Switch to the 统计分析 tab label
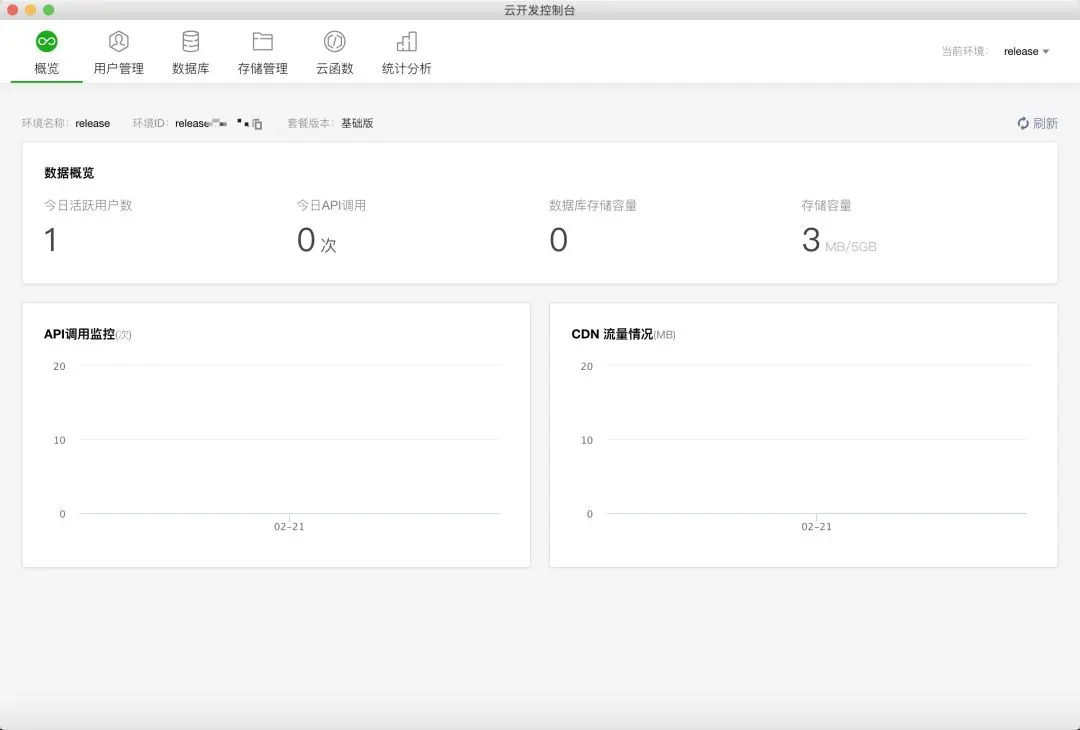The image size is (1080, 730). [406, 68]
